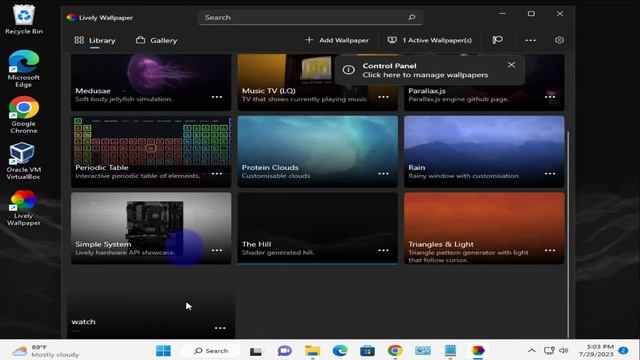This screenshot has width=640, height=360.
Task: Click the Control Panel tip info icon
Action: pos(348,70)
